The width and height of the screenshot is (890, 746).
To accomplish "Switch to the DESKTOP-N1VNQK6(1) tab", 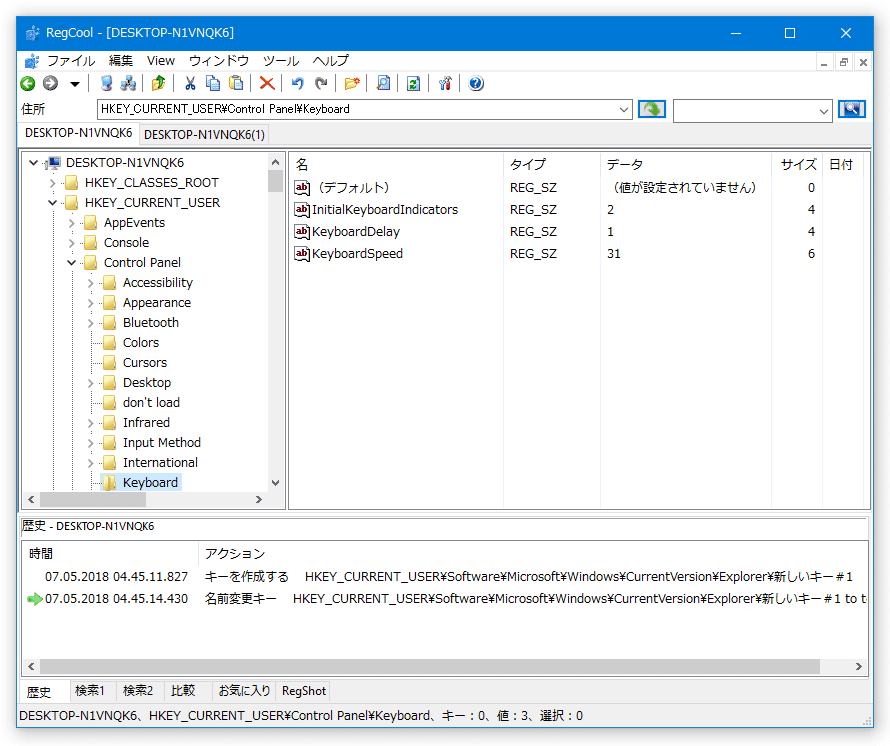I will coord(204,135).
